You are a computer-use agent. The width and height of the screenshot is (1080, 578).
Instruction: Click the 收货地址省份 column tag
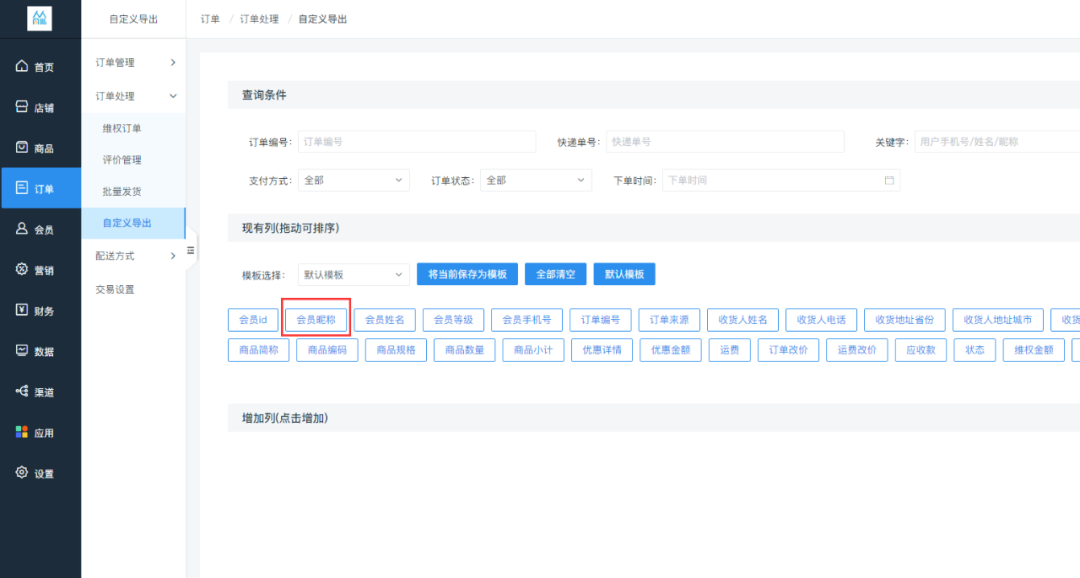904,320
